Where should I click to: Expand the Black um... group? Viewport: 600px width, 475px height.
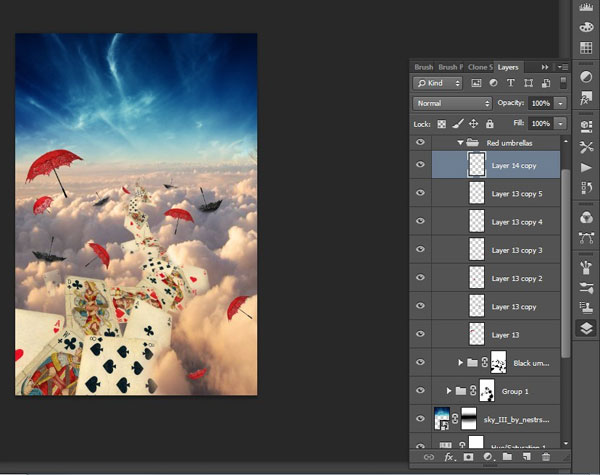coord(460,362)
